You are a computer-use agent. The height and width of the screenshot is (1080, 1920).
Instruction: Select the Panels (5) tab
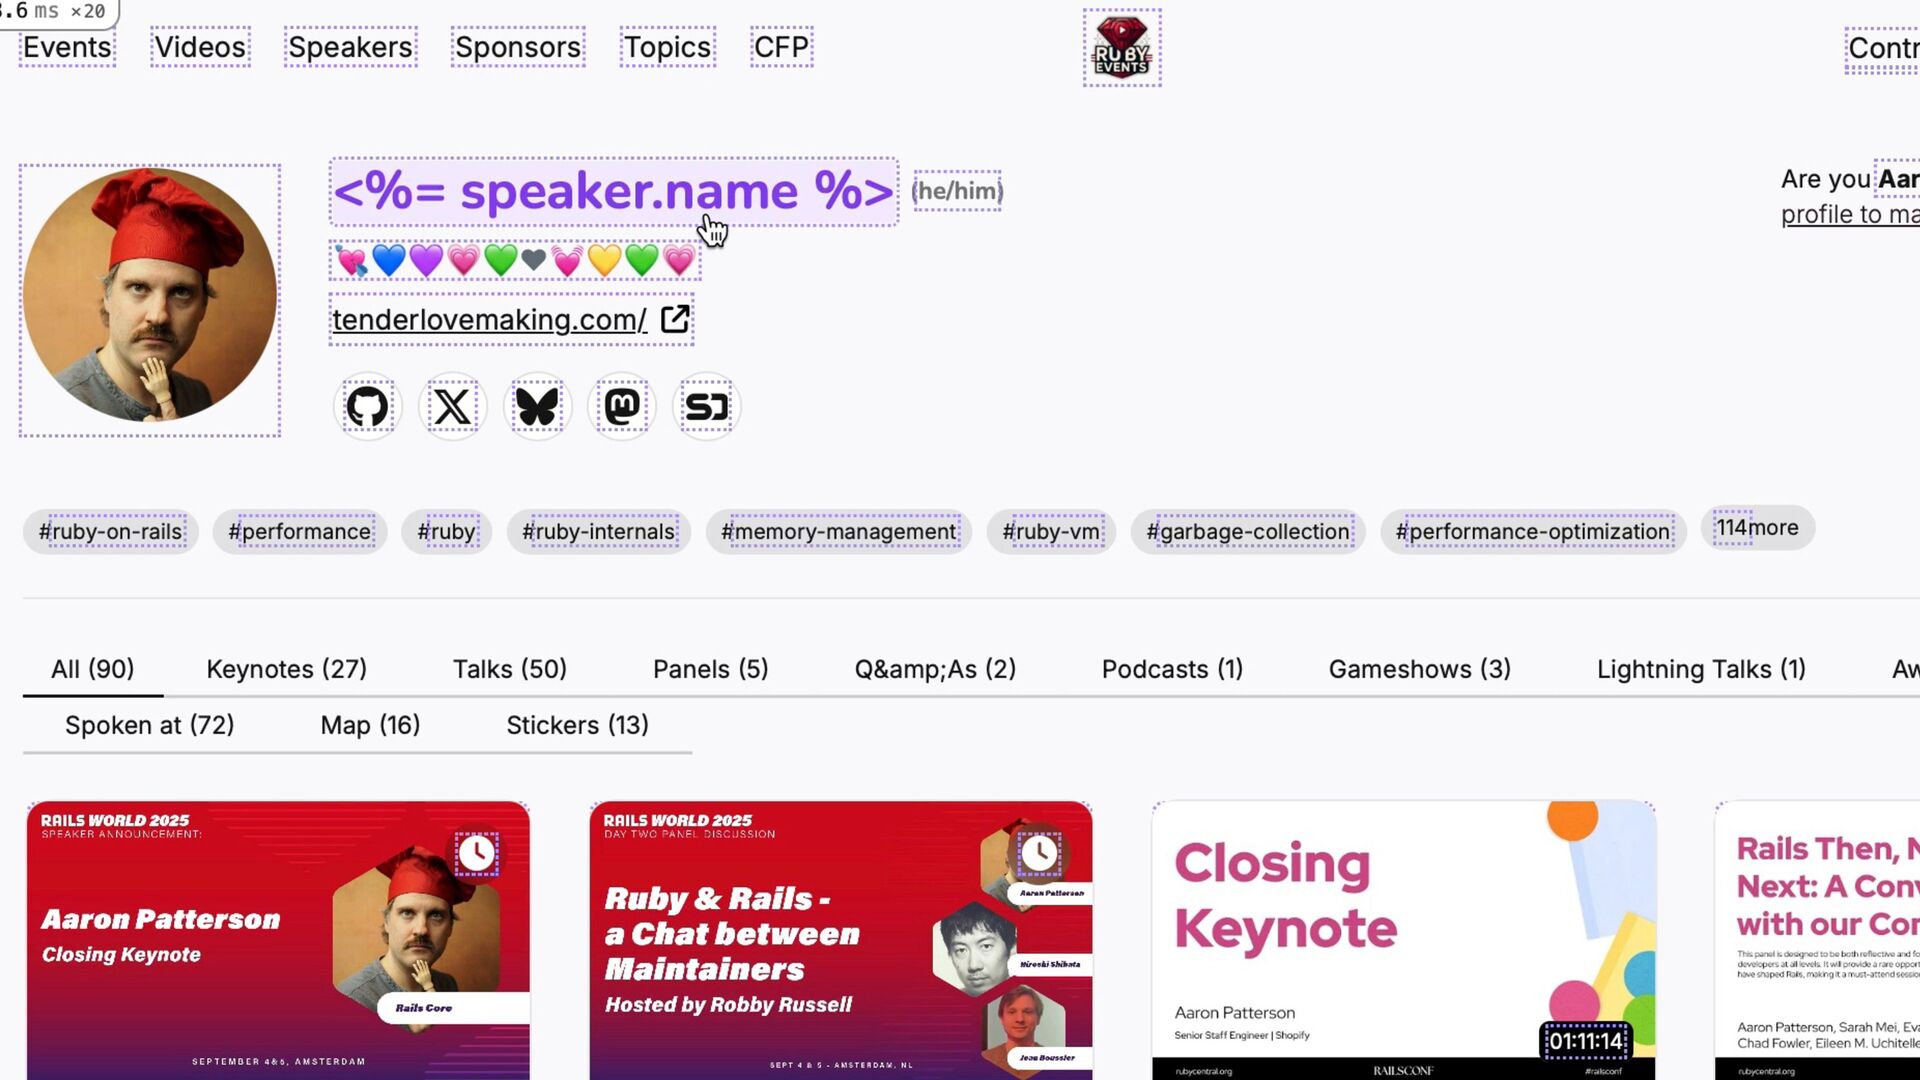click(710, 669)
